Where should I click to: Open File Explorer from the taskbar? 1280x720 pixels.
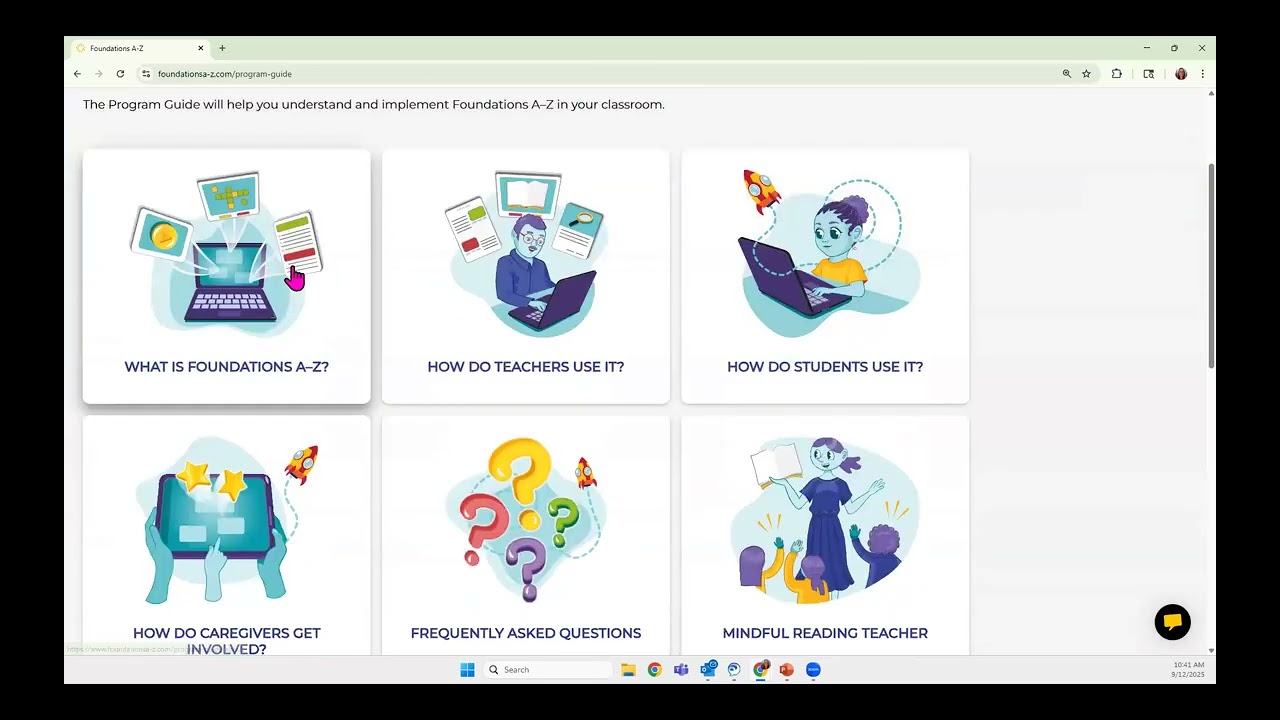click(x=628, y=670)
